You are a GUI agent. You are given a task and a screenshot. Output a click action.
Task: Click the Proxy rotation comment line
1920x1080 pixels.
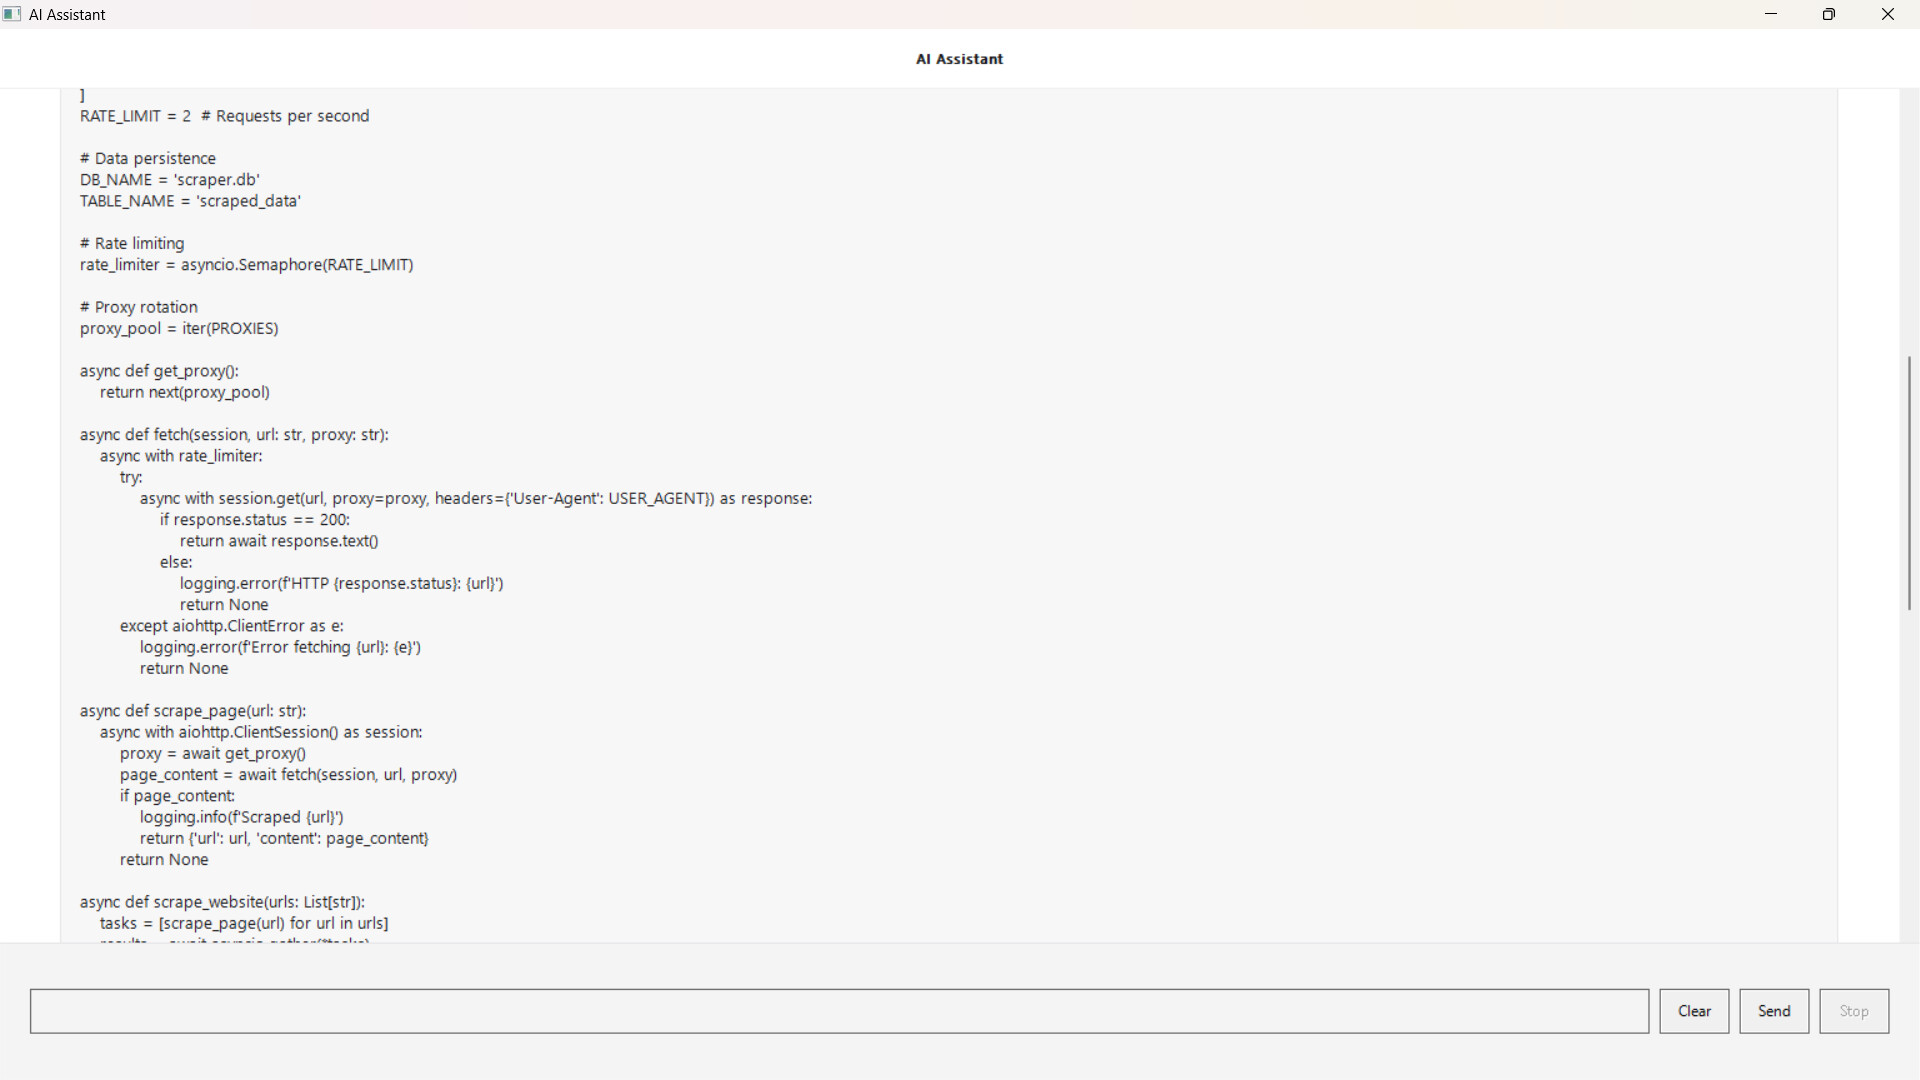[138, 307]
